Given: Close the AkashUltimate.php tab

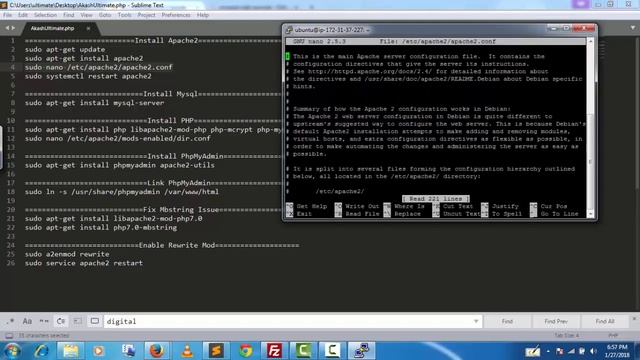Looking at the screenshot, I should (88, 28).
